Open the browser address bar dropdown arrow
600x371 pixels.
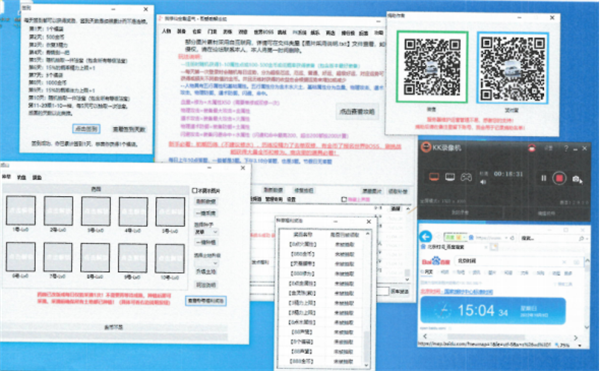506,238
